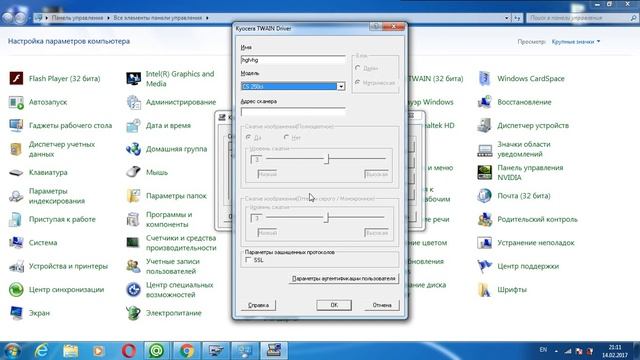Adjust color compression level slider handle
This screenshot has width=640, height=360.
point(327,159)
